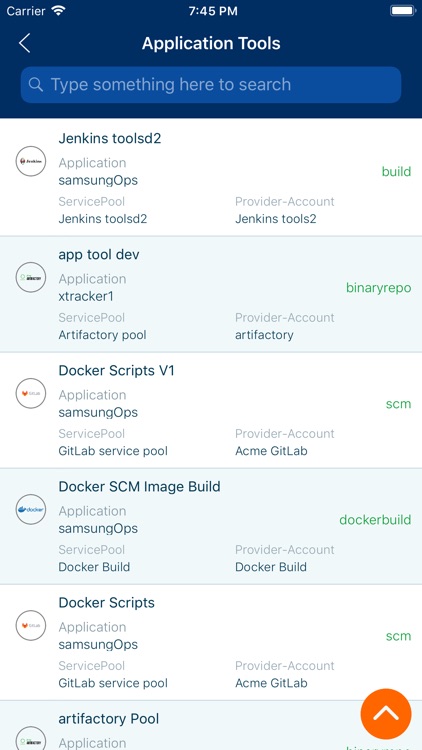Open the Artifactory logo for app tool dev
Screen dimensions: 422x750
pos(31,277)
